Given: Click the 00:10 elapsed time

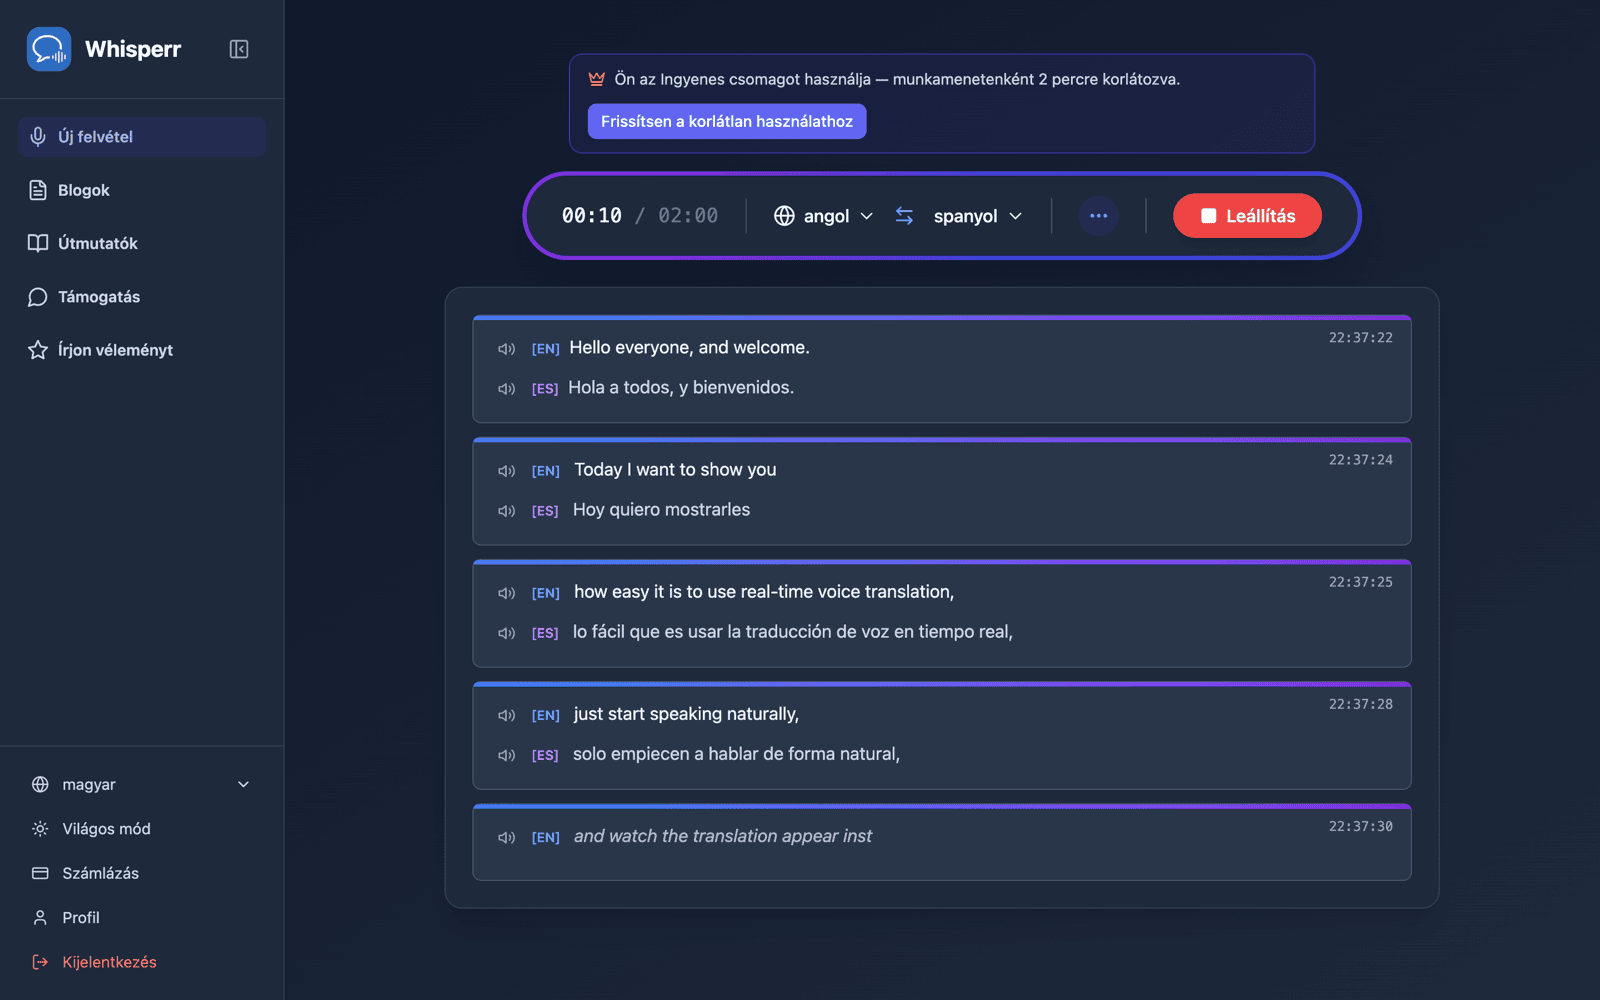Looking at the screenshot, I should [592, 216].
